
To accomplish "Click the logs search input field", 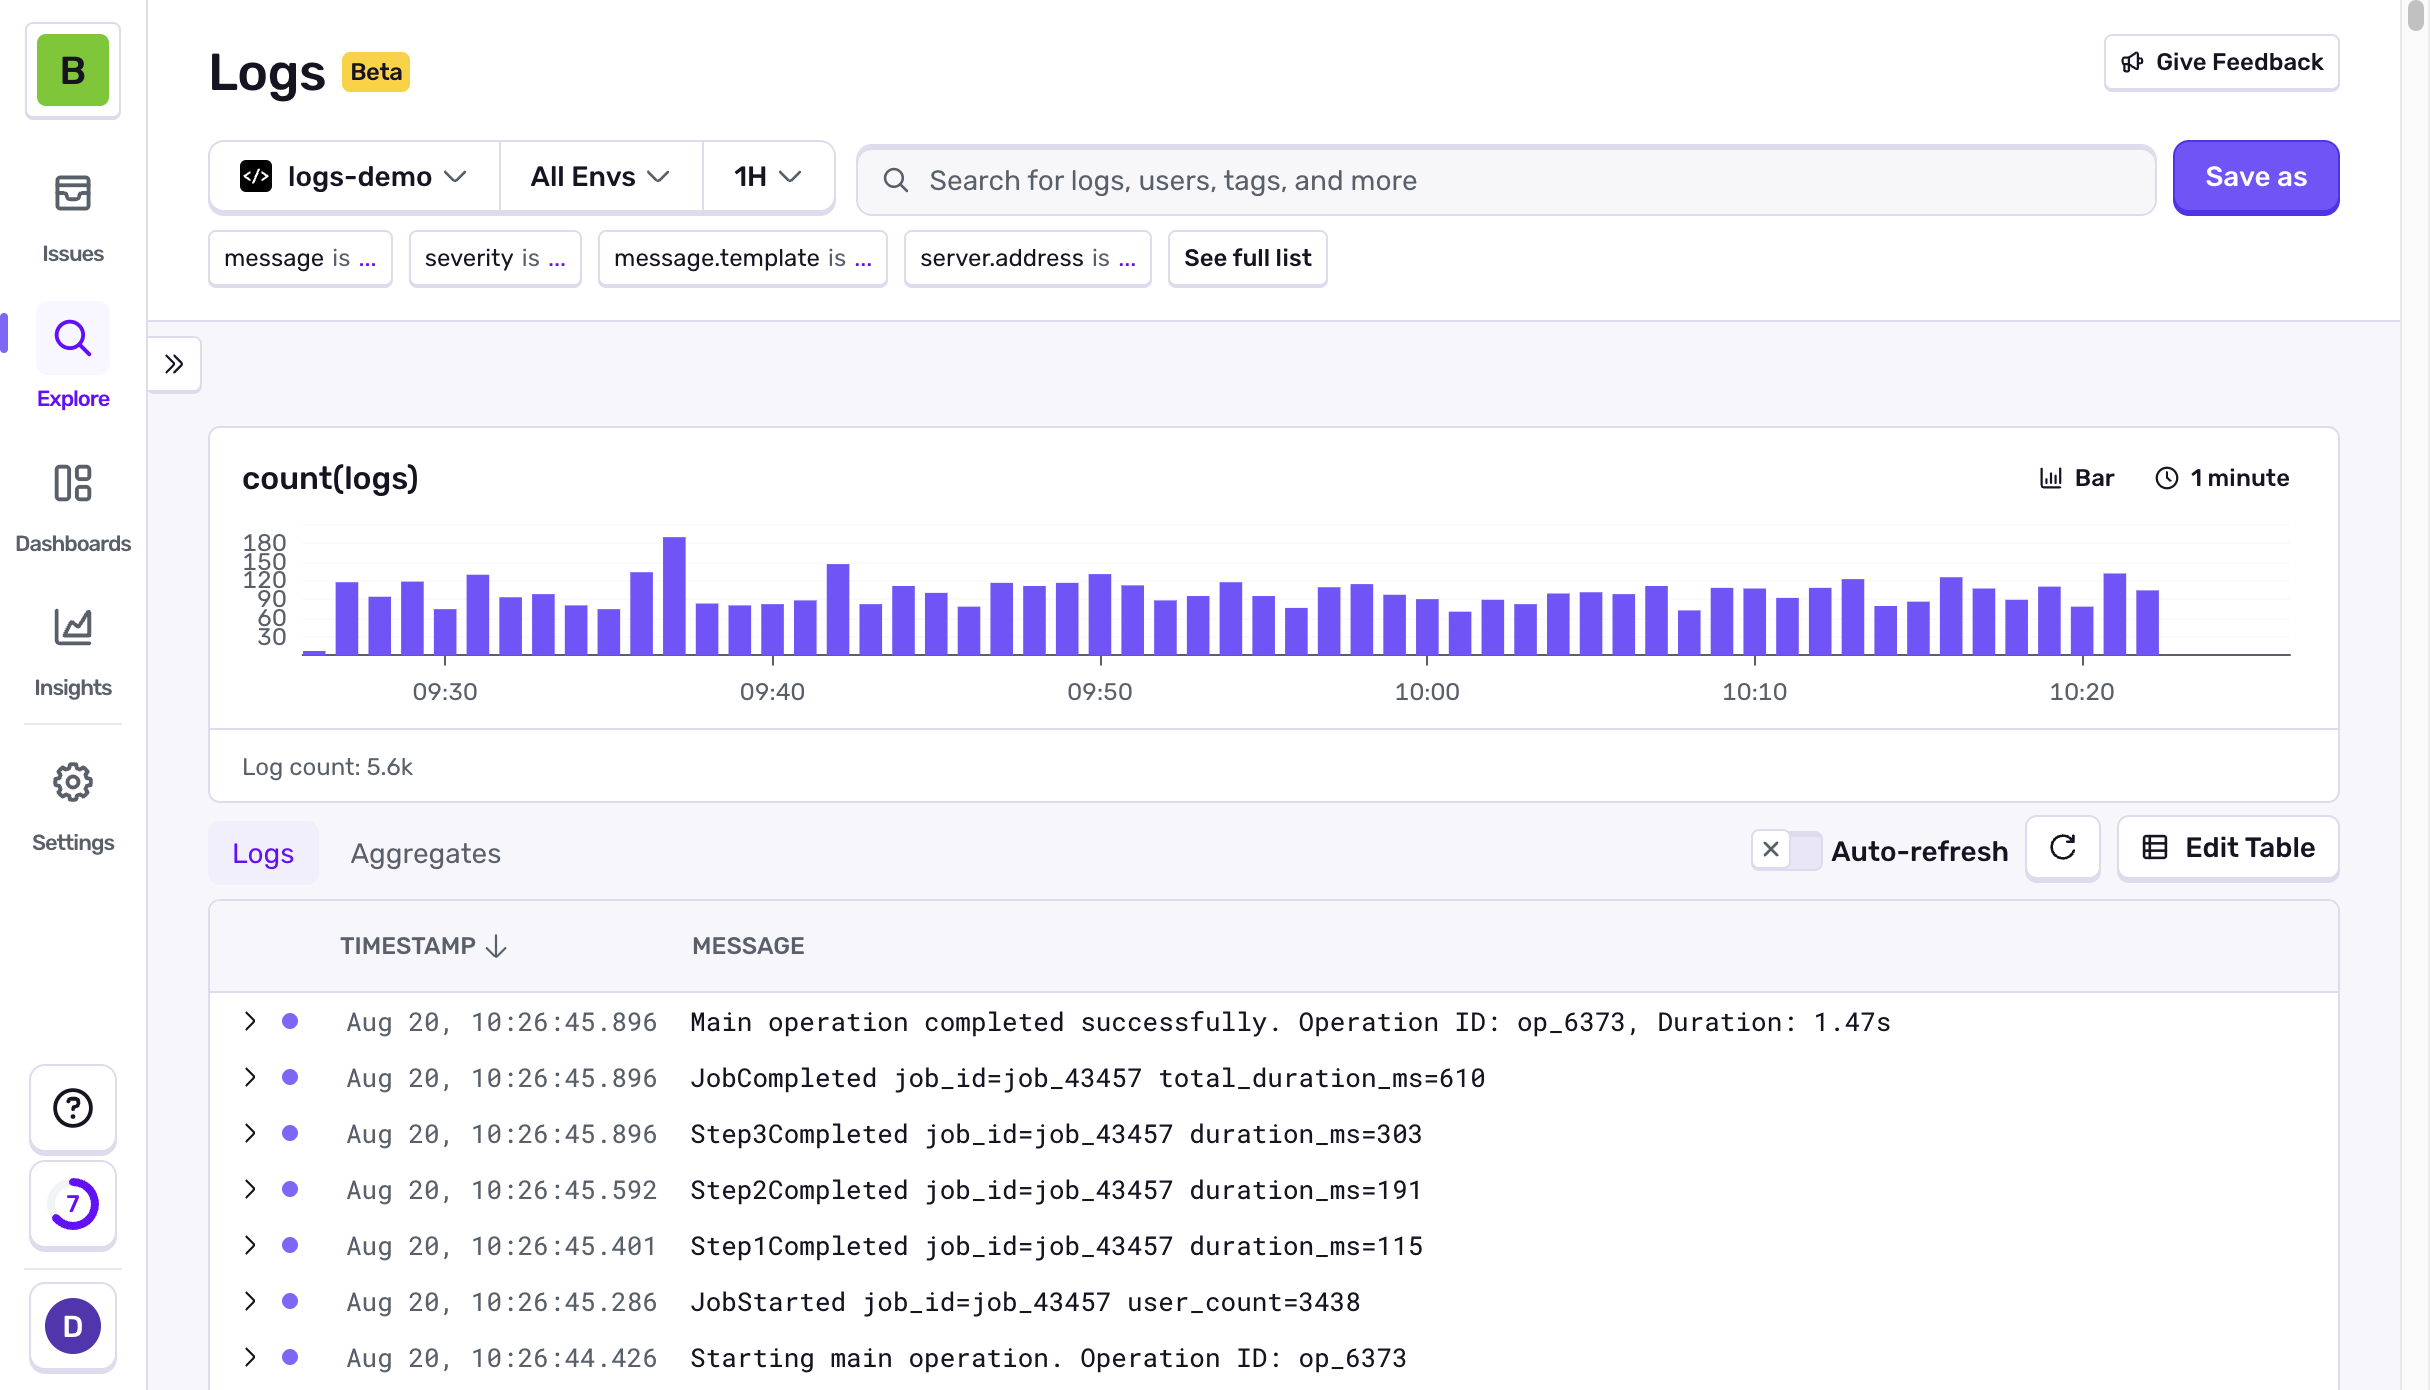I will tap(1505, 180).
